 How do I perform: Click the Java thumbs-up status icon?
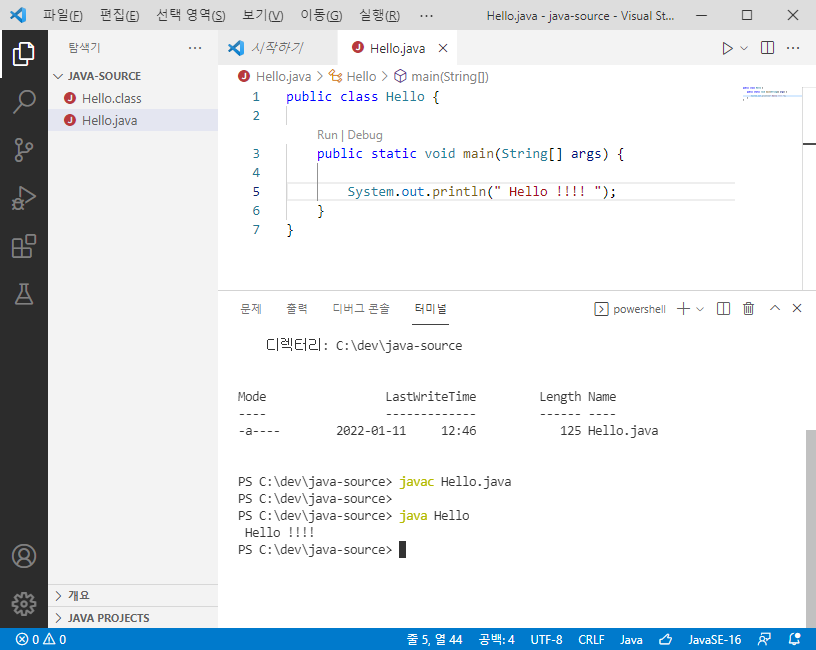point(666,639)
